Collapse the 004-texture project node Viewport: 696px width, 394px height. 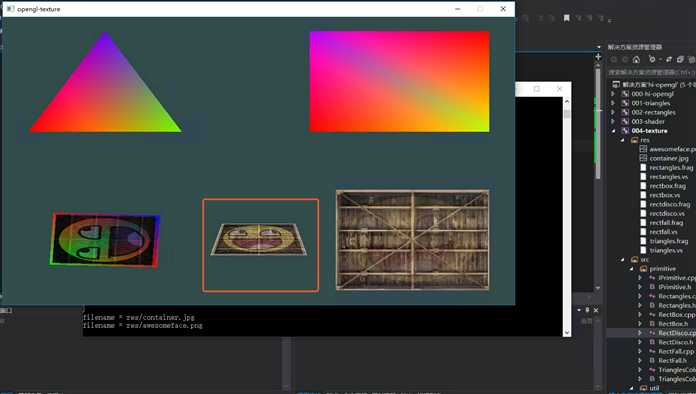click(614, 131)
